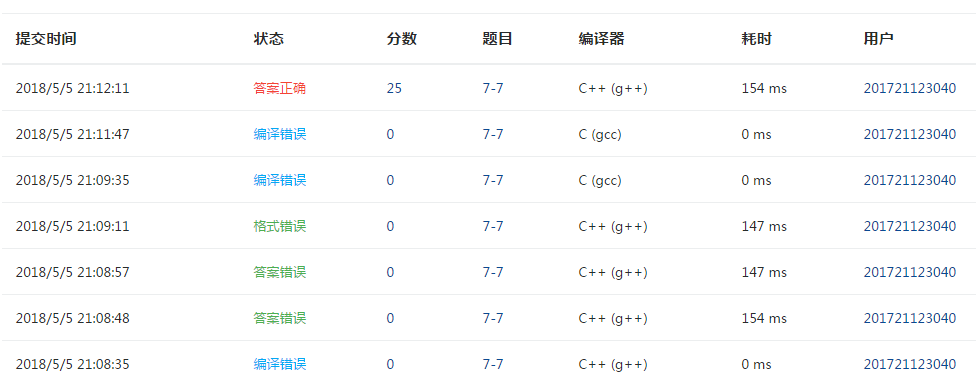Open user 201721123040 in the 21:09:11 row
Viewport: 976px width, 384px height.
tap(909, 227)
